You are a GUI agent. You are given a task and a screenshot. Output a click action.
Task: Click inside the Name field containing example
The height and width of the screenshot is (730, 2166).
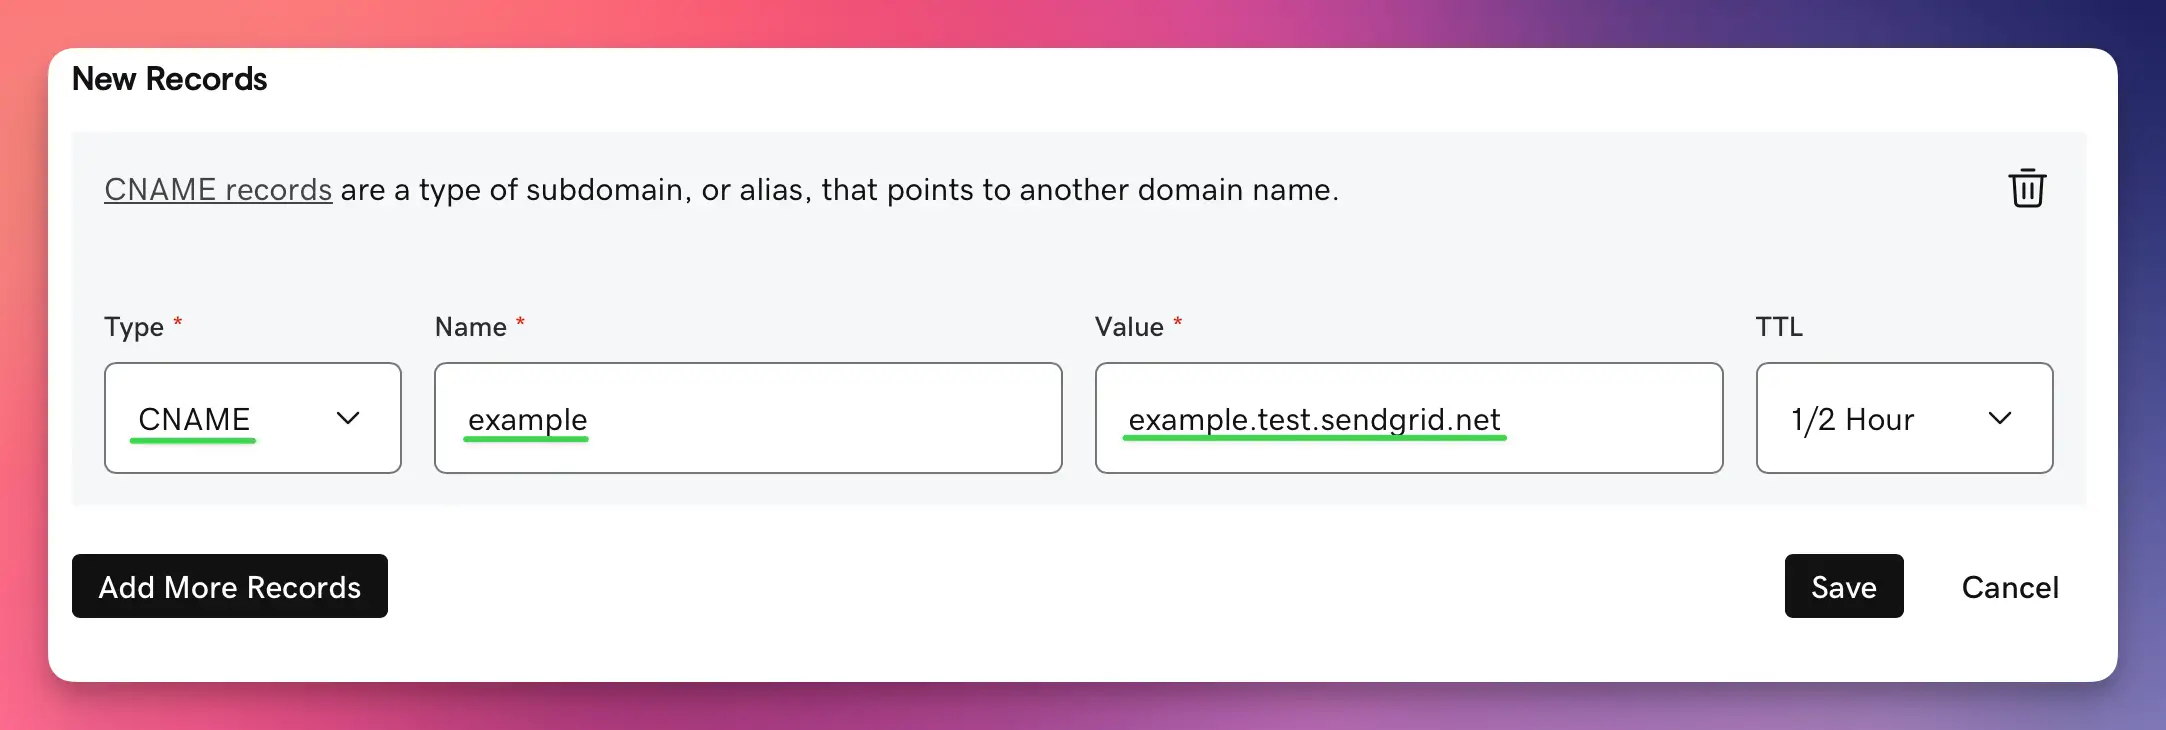pyautogui.click(x=747, y=418)
